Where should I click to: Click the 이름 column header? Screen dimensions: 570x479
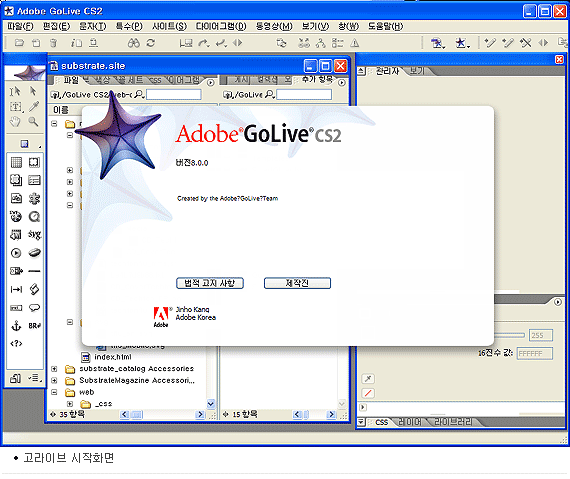point(61,110)
